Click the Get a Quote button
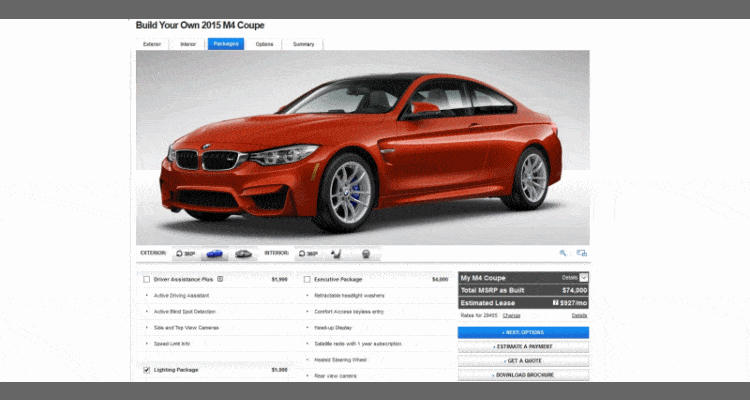This screenshot has height=400, width=750. pyautogui.click(x=523, y=361)
